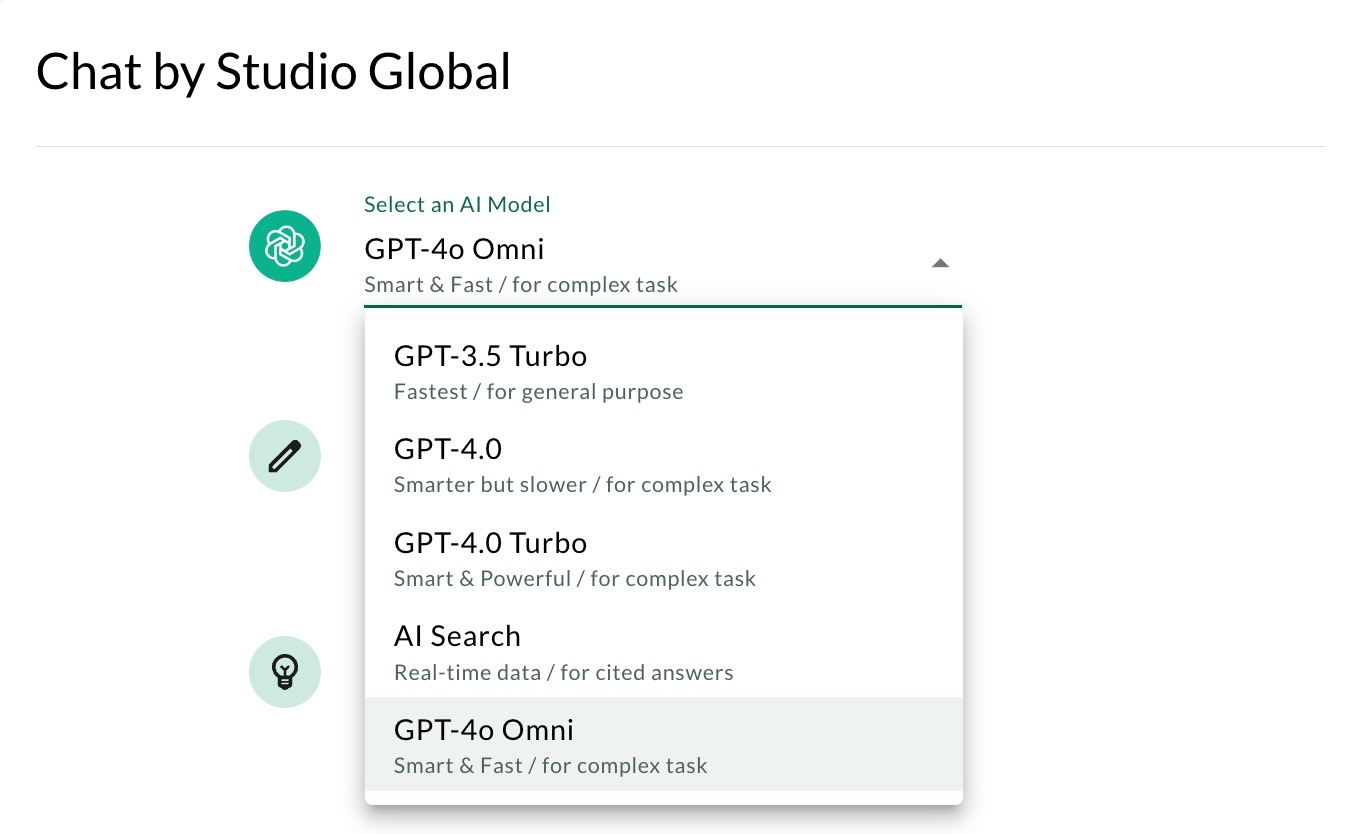
Task: Click 'Fastest / for general purpose' description
Action: [x=538, y=392]
